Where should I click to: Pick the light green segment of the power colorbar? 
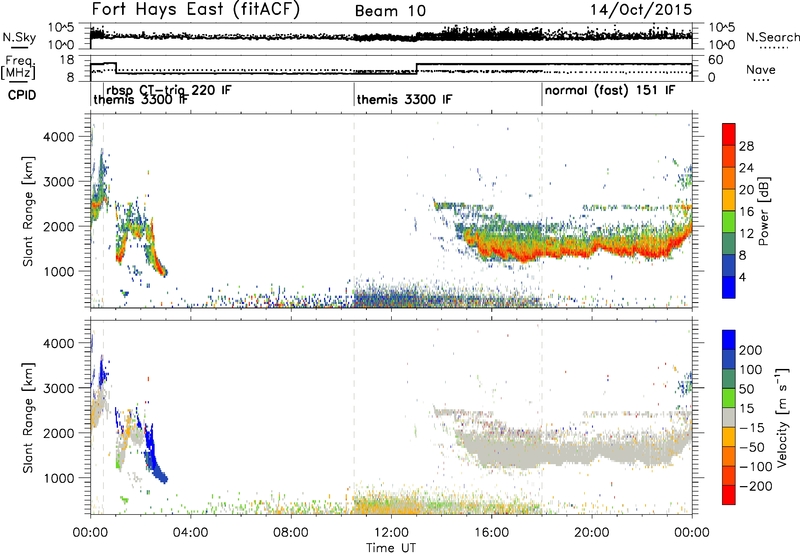tap(729, 221)
